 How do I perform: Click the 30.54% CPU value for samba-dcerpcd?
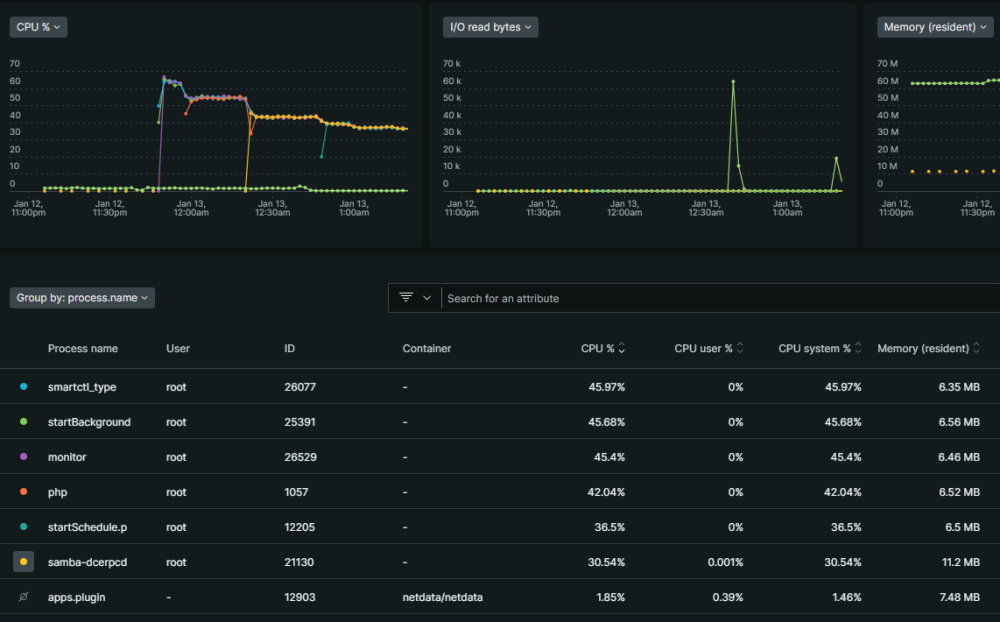607,562
